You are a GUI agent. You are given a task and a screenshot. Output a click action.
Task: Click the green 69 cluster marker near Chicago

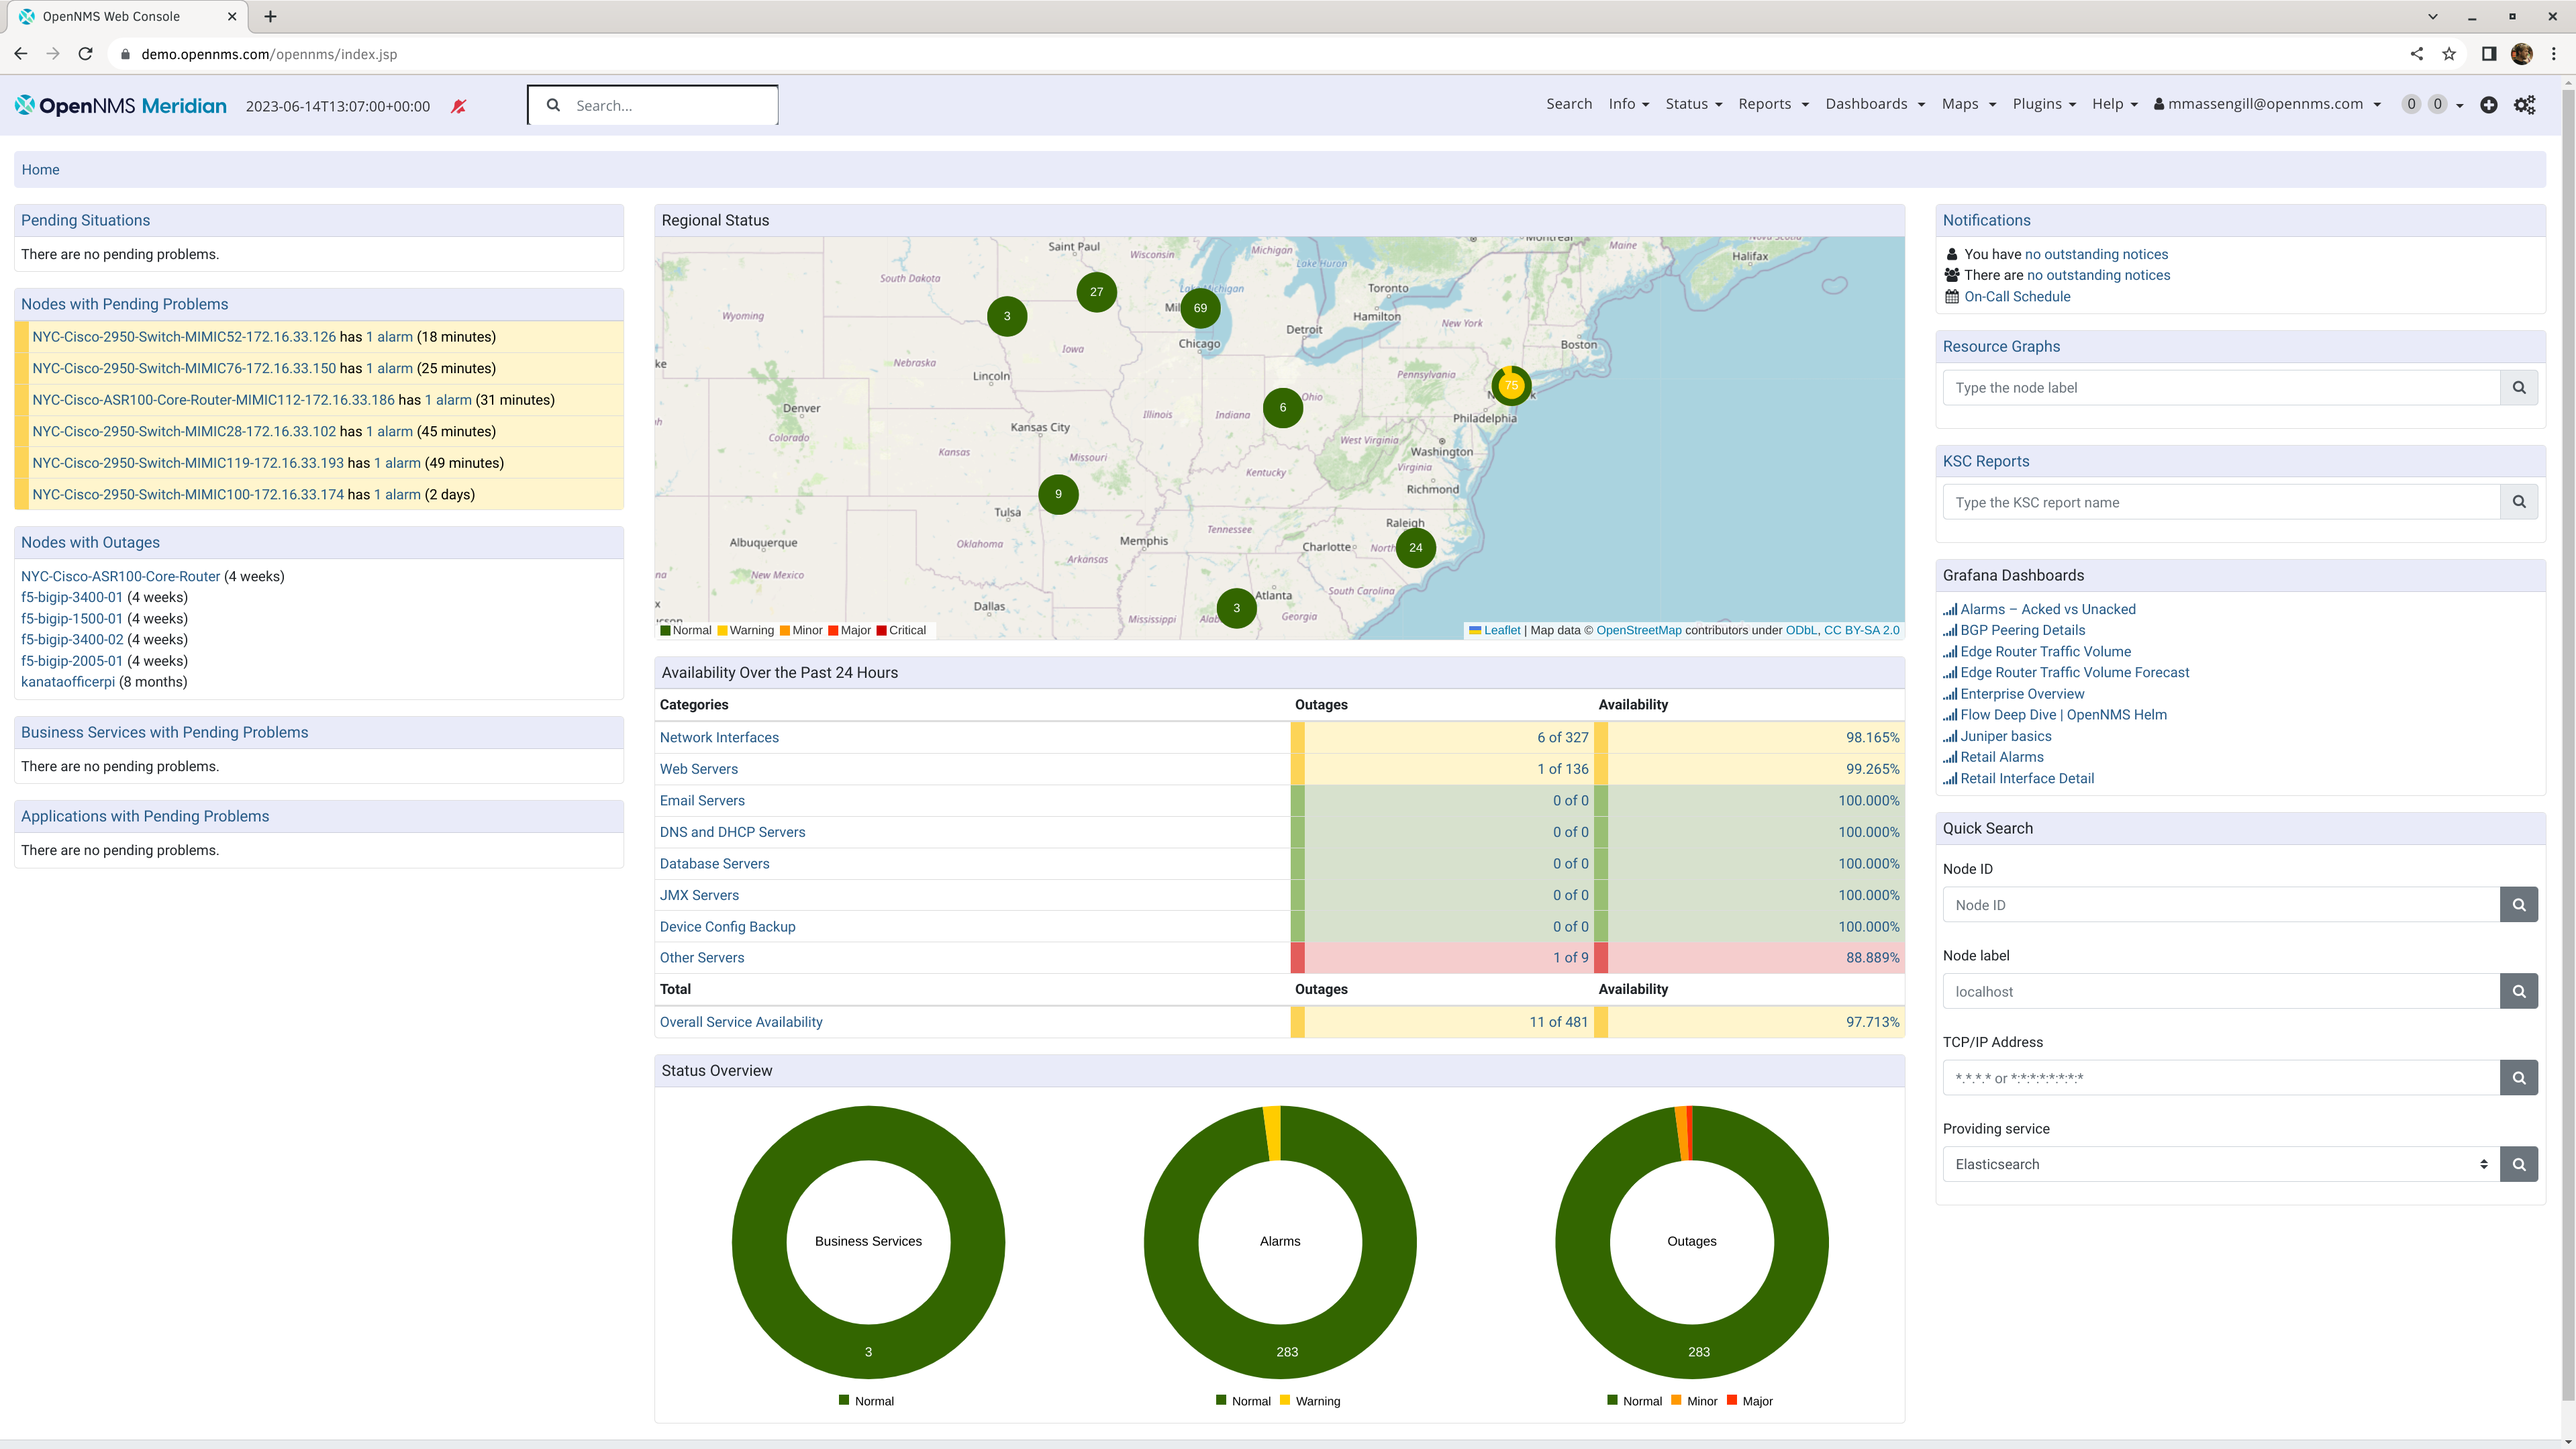pyautogui.click(x=1200, y=308)
